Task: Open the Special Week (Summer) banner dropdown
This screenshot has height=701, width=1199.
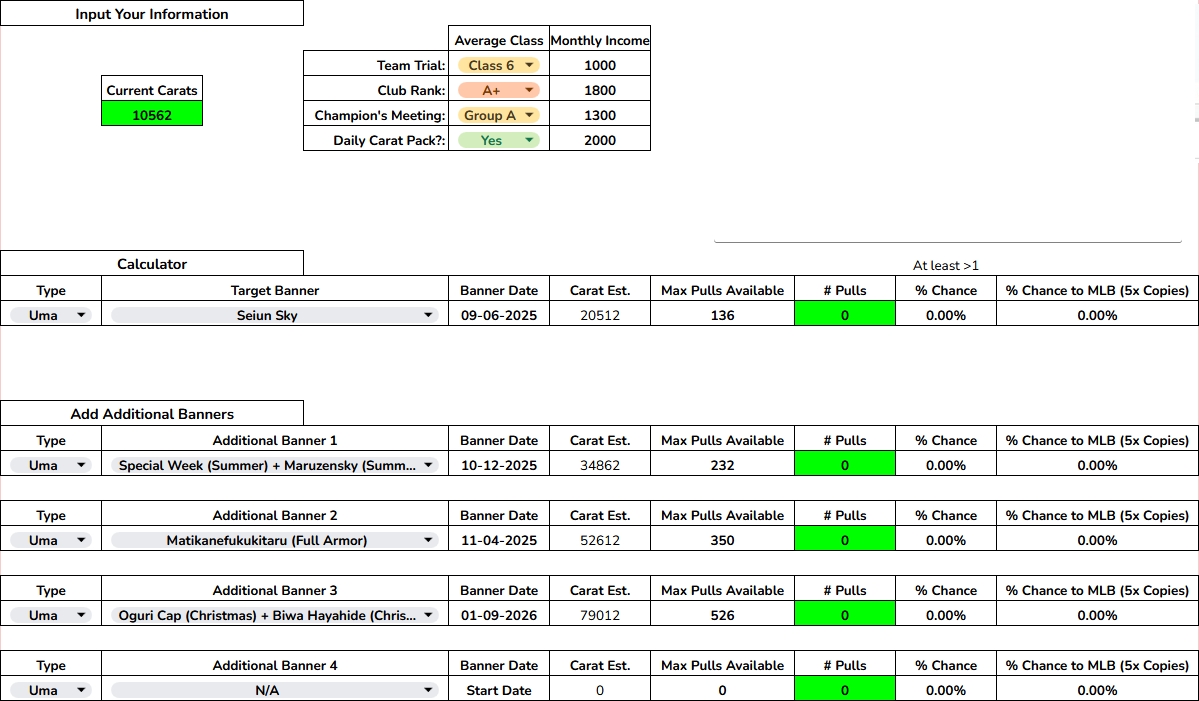Action: [x=275, y=465]
